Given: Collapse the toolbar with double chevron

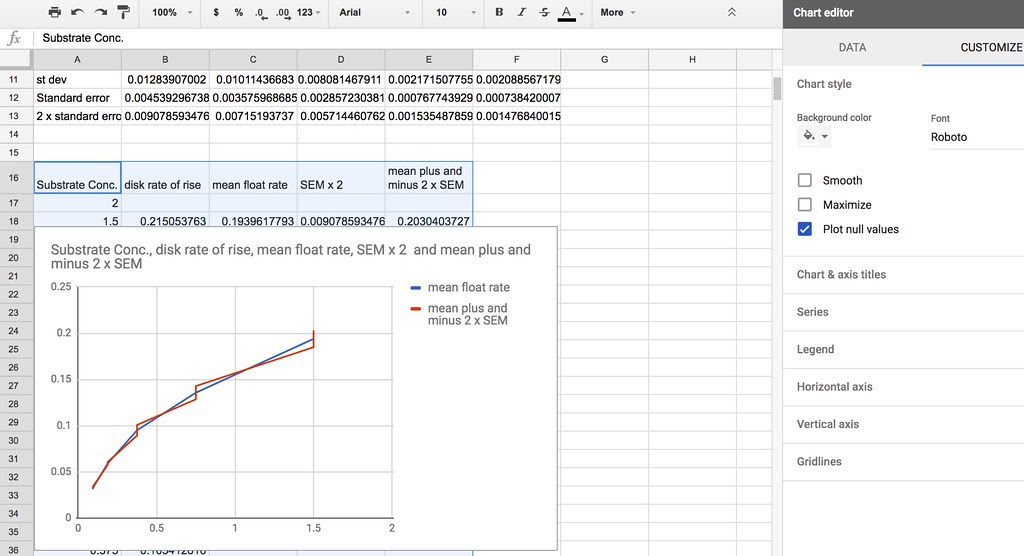Looking at the screenshot, I should [732, 13].
